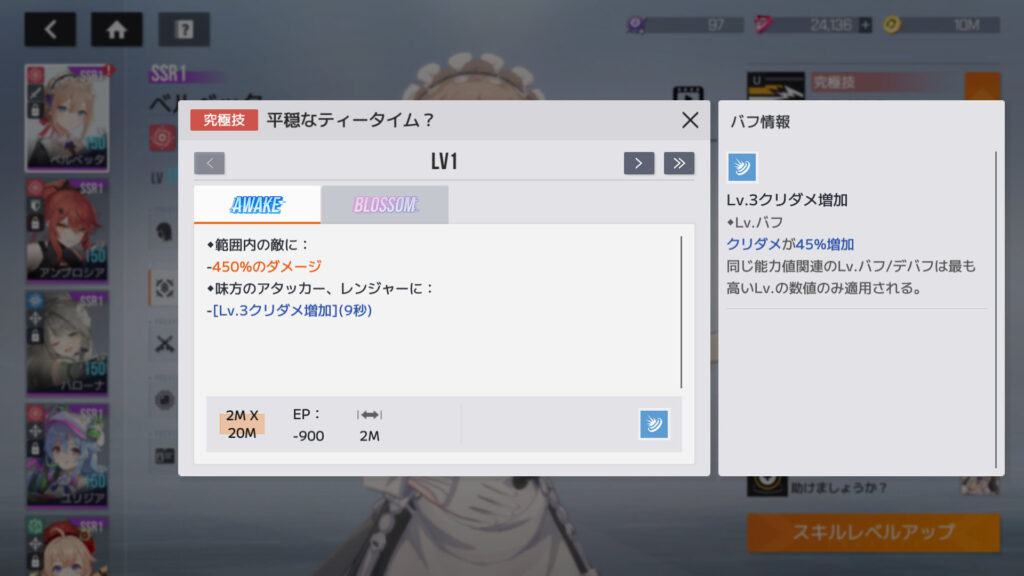The image size is (1024, 576).
Task: Open the help question mark icon
Action: coord(184,29)
